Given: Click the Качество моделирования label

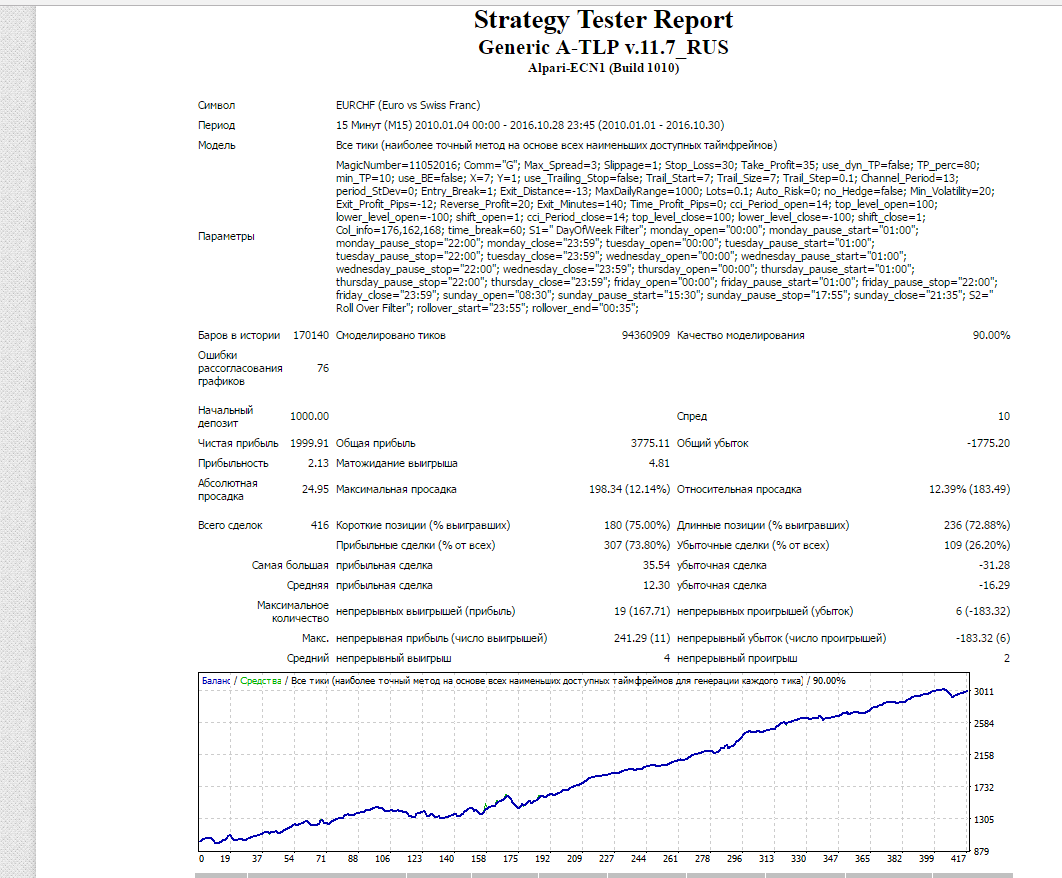Looking at the screenshot, I should click(740, 335).
